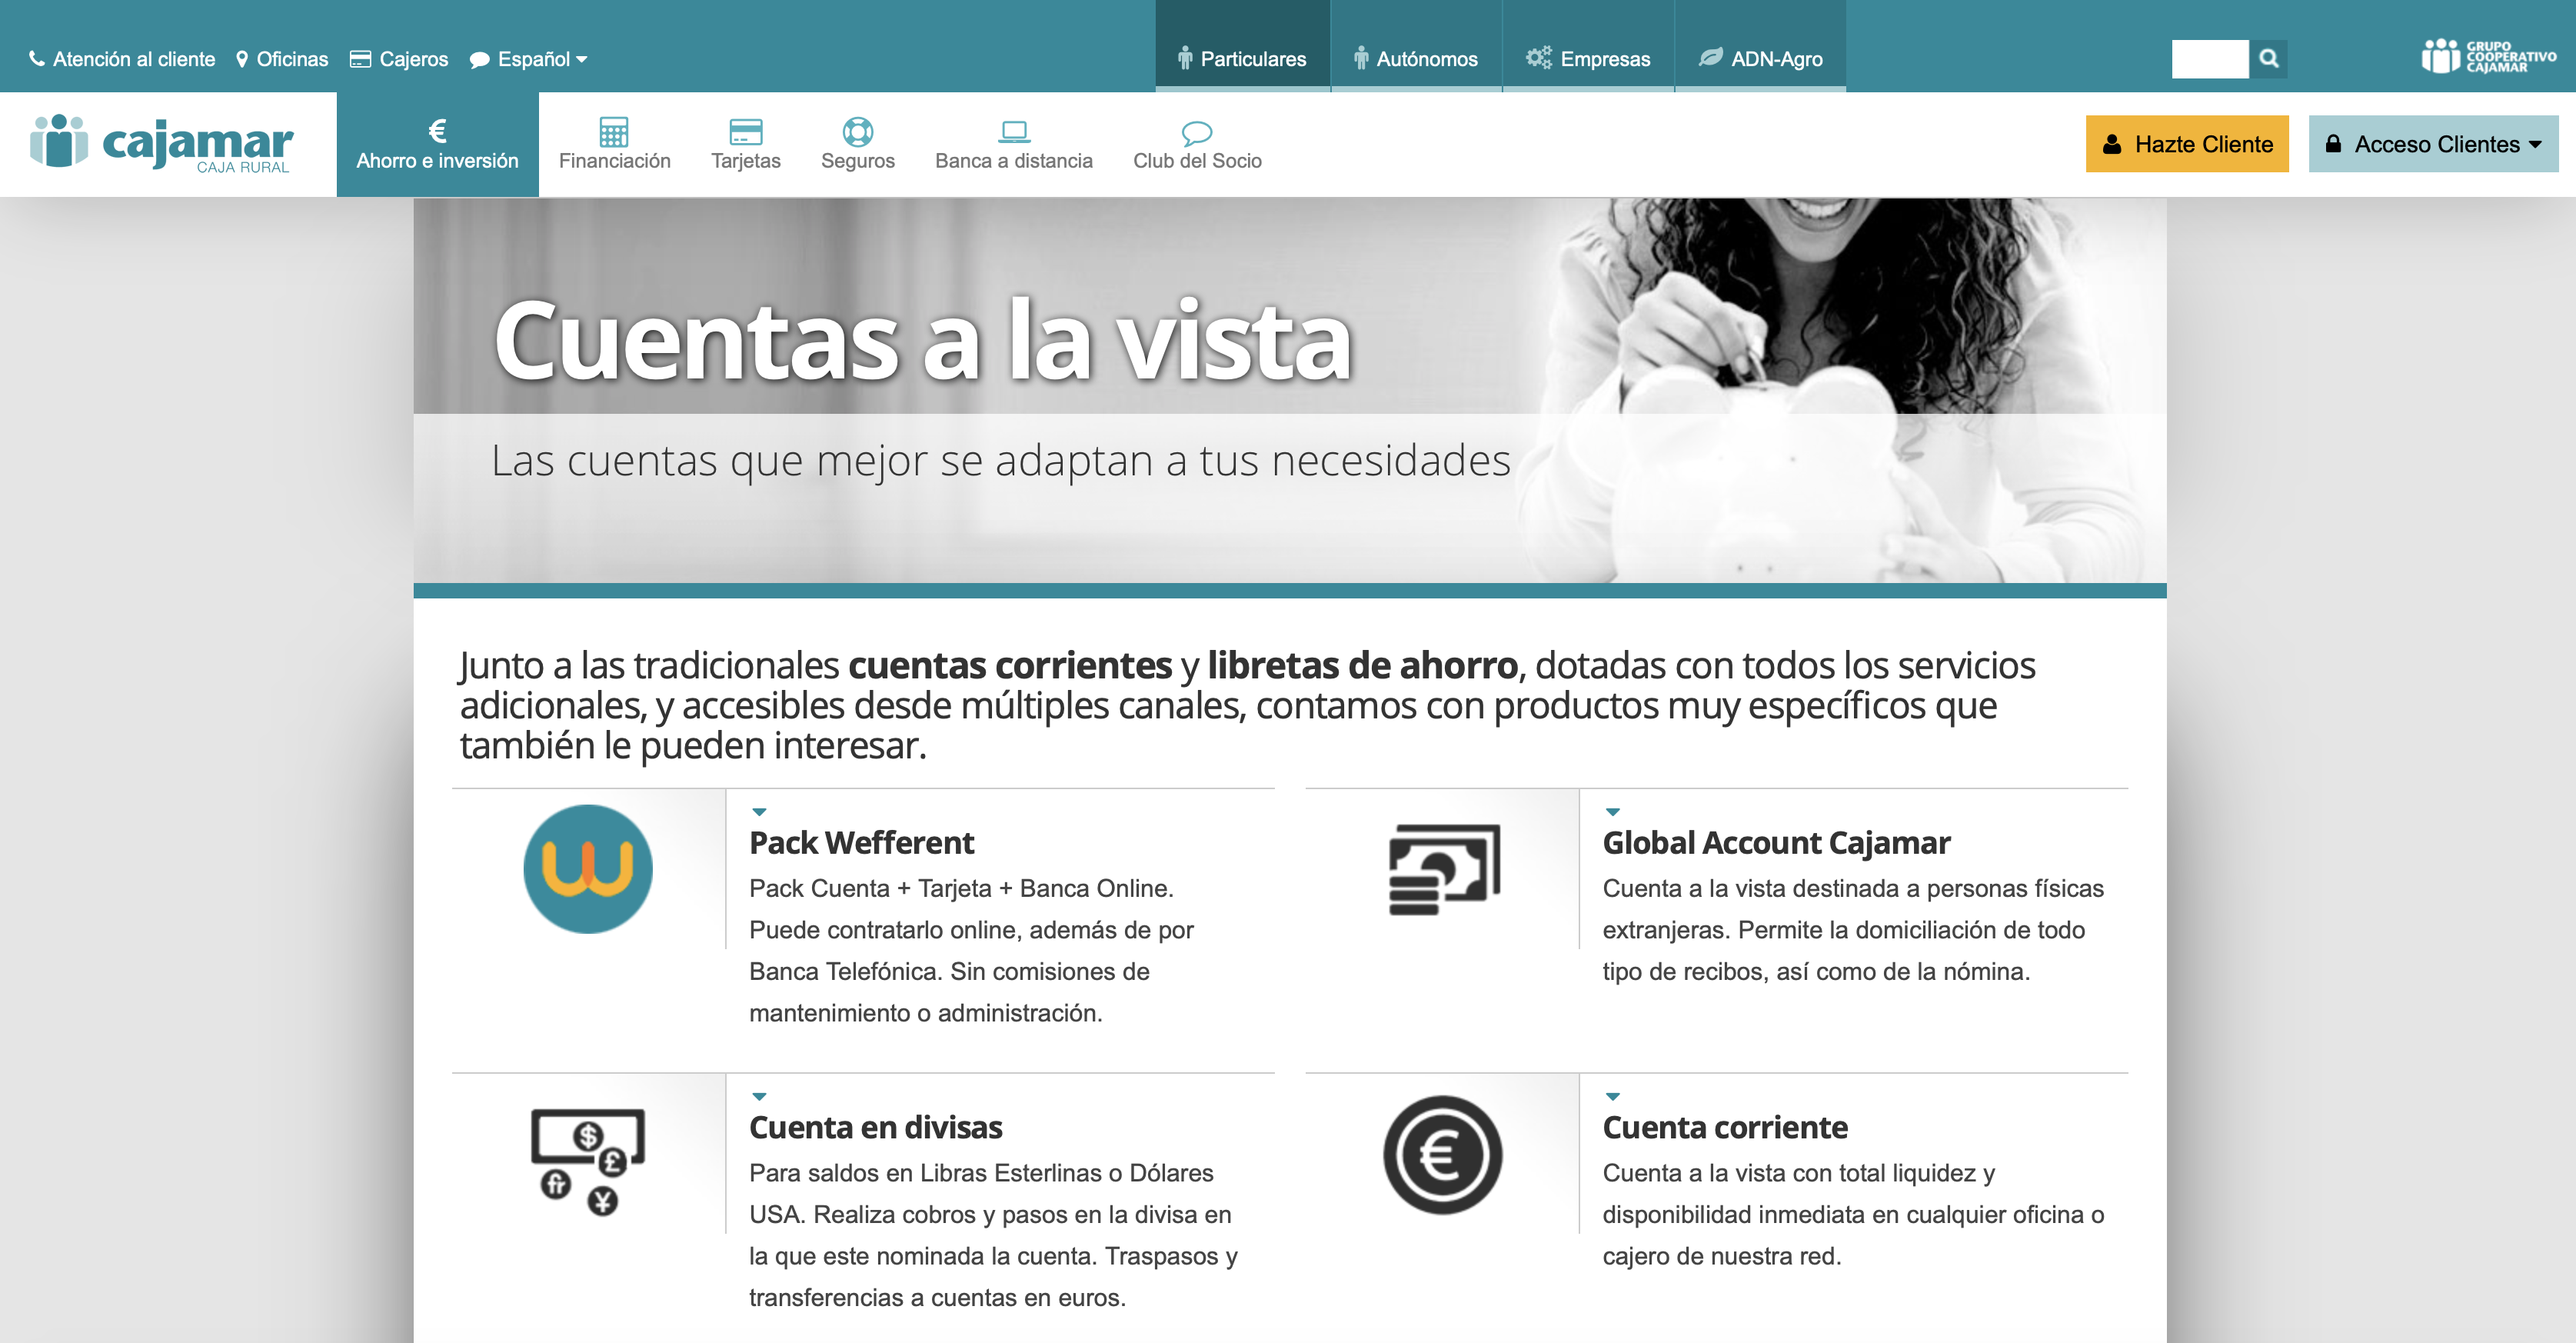Screen dimensions: 2576x1343
Task: Click the gears icon on the Empresas tab
Action: (1539, 58)
